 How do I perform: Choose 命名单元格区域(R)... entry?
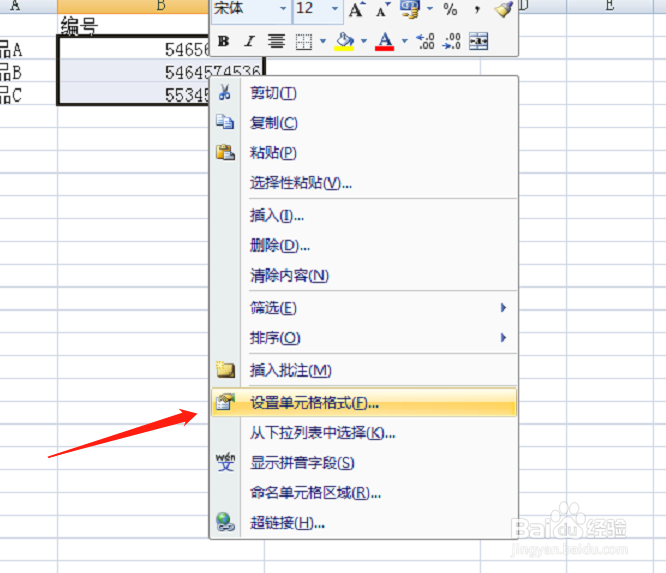pos(364,493)
